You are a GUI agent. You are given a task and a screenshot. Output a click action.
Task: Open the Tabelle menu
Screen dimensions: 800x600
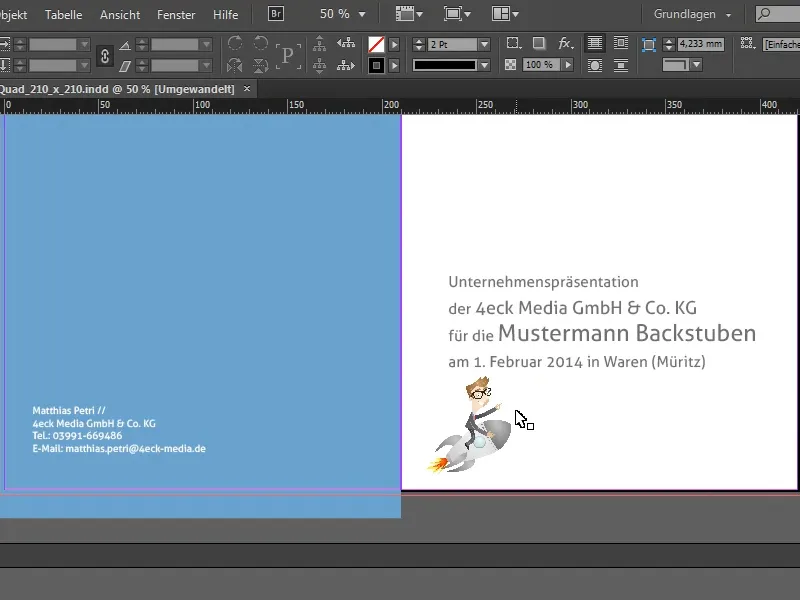click(x=63, y=15)
